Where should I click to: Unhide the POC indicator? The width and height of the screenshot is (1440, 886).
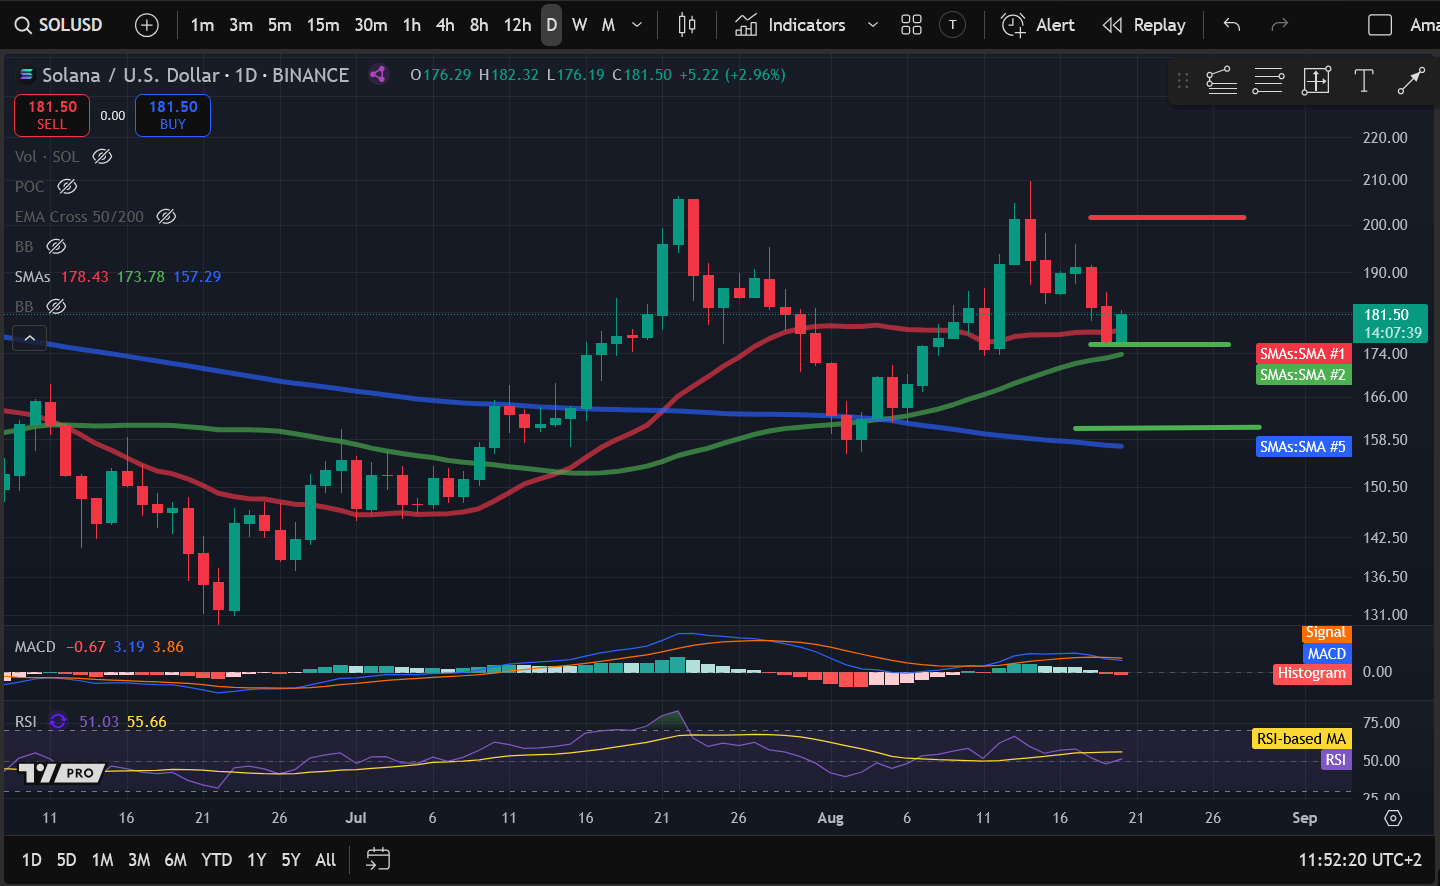[x=67, y=187]
